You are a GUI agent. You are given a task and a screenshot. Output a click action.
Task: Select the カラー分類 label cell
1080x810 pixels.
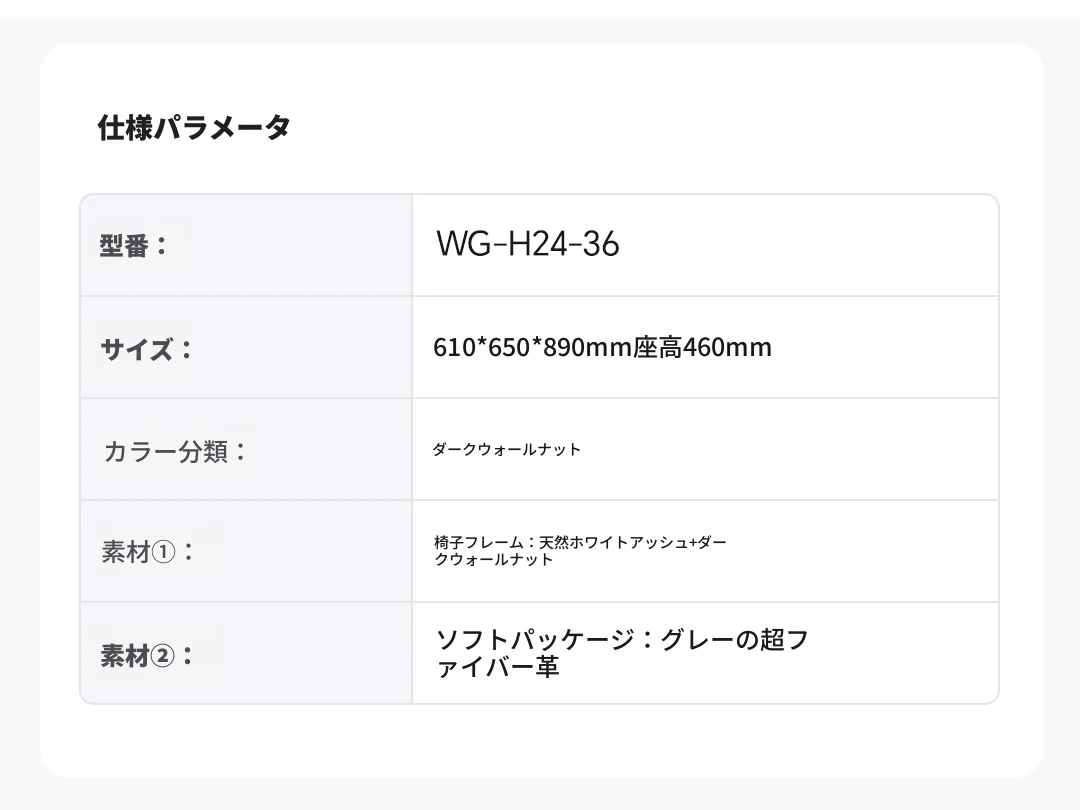246,449
